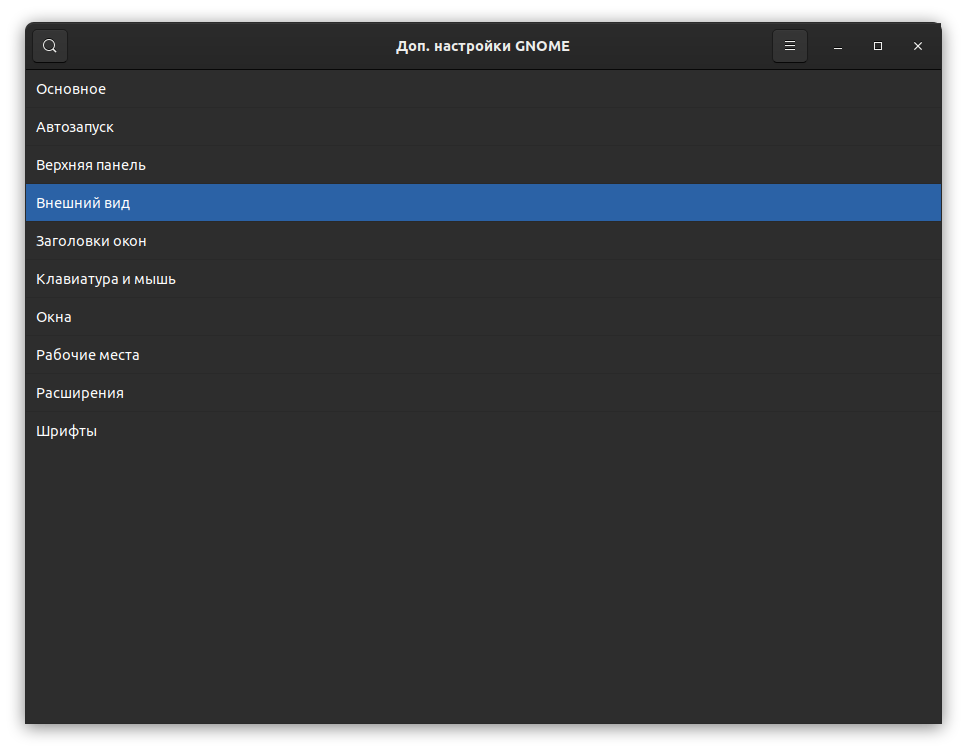Screen dimensions: 967x752
Task: Click the Доп. настройки GNOME window title
Action: tap(483, 46)
